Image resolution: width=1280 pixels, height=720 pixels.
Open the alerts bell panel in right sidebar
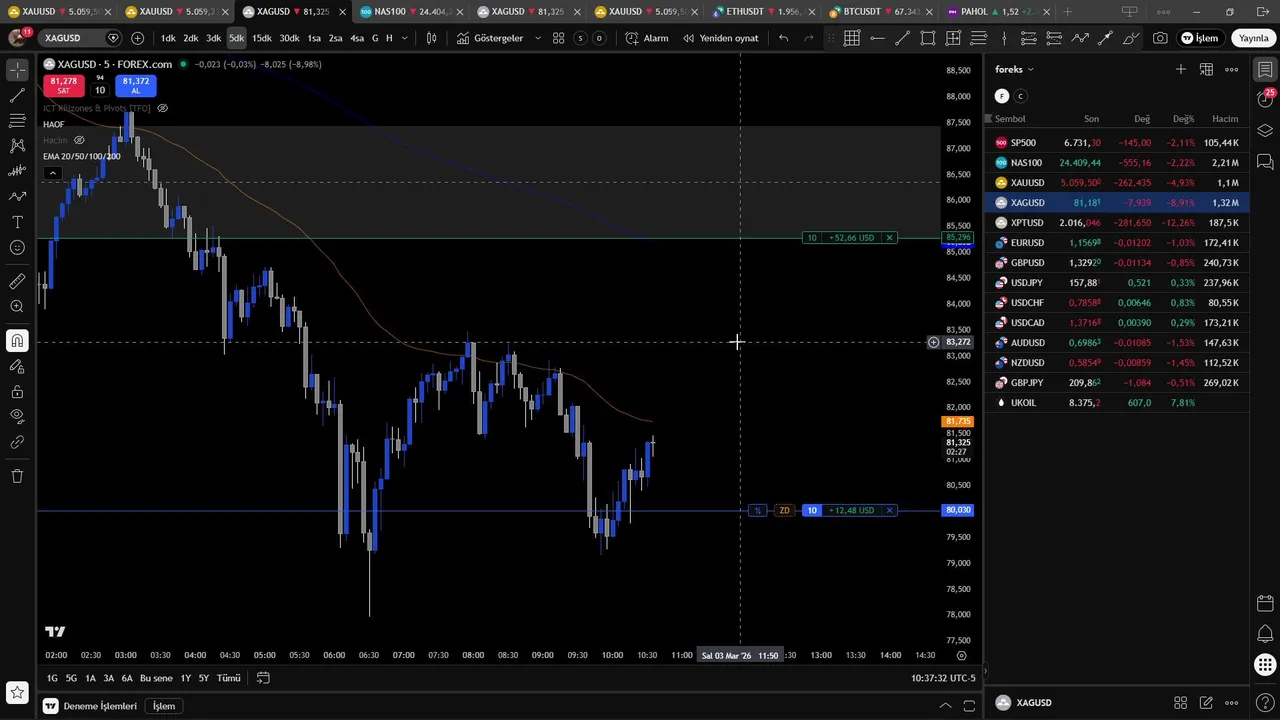(x=1265, y=634)
